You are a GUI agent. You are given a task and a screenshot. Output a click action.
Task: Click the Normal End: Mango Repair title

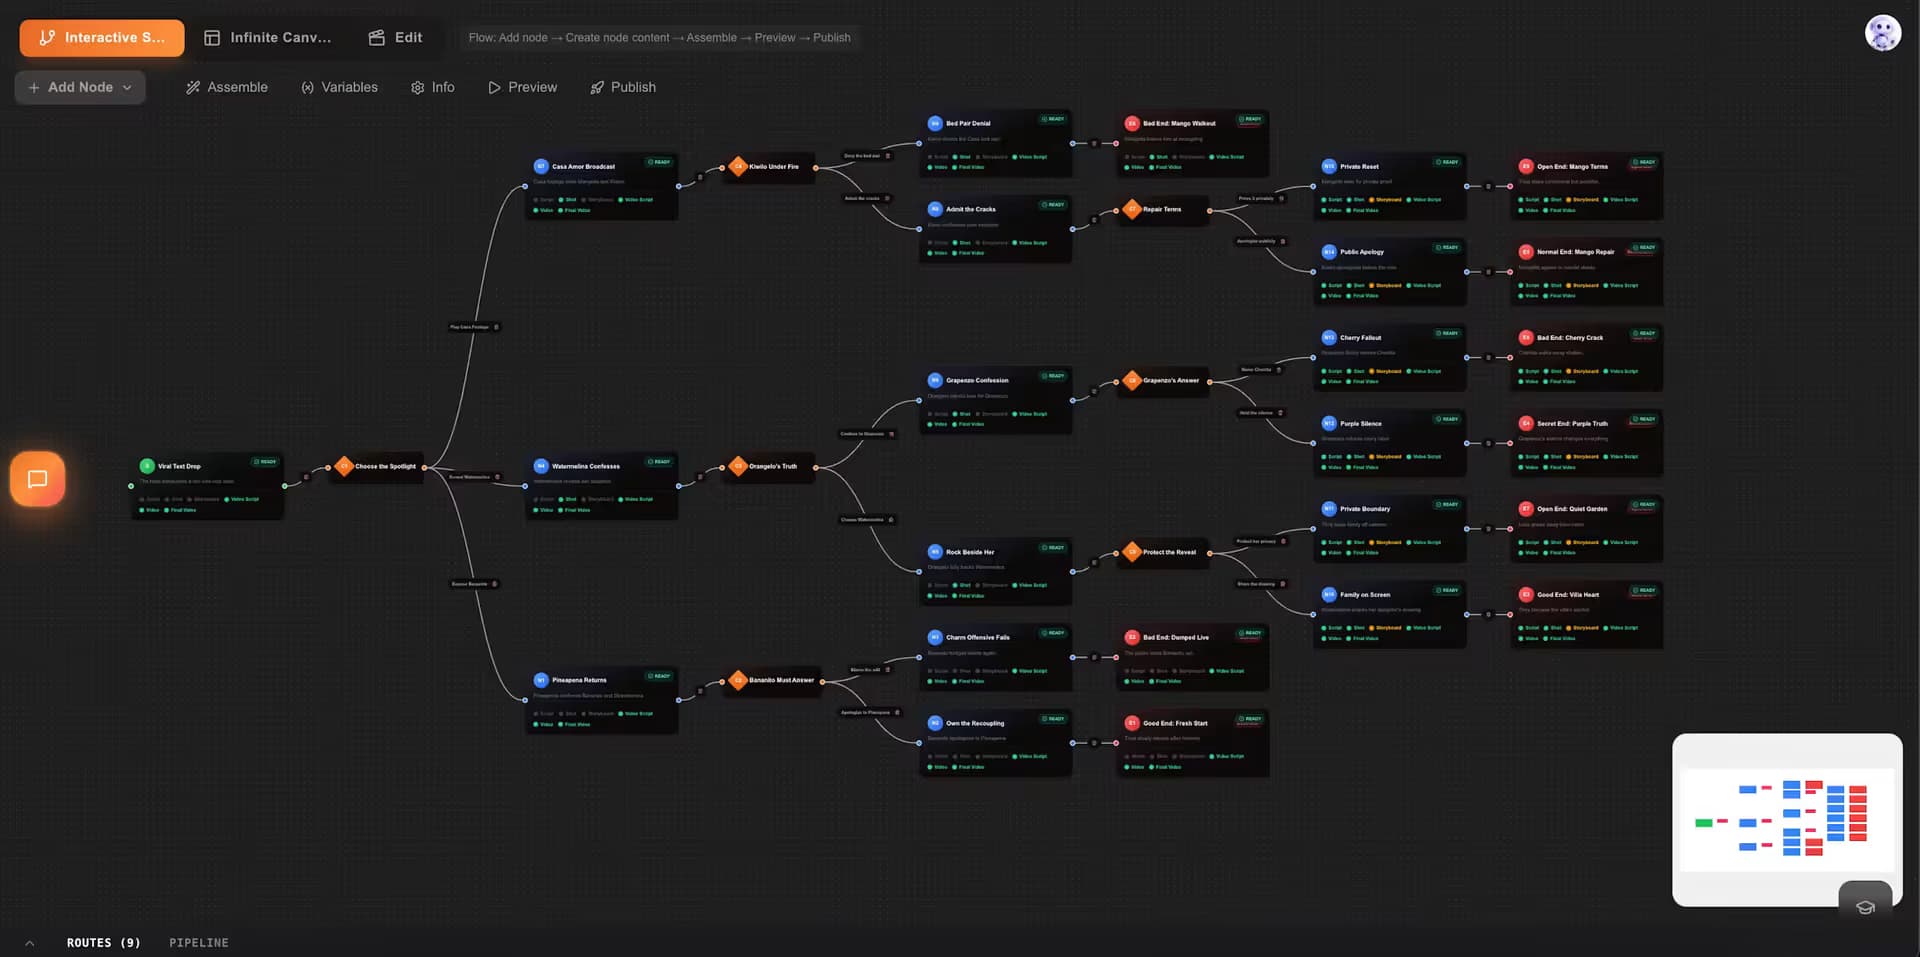pyautogui.click(x=1575, y=252)
